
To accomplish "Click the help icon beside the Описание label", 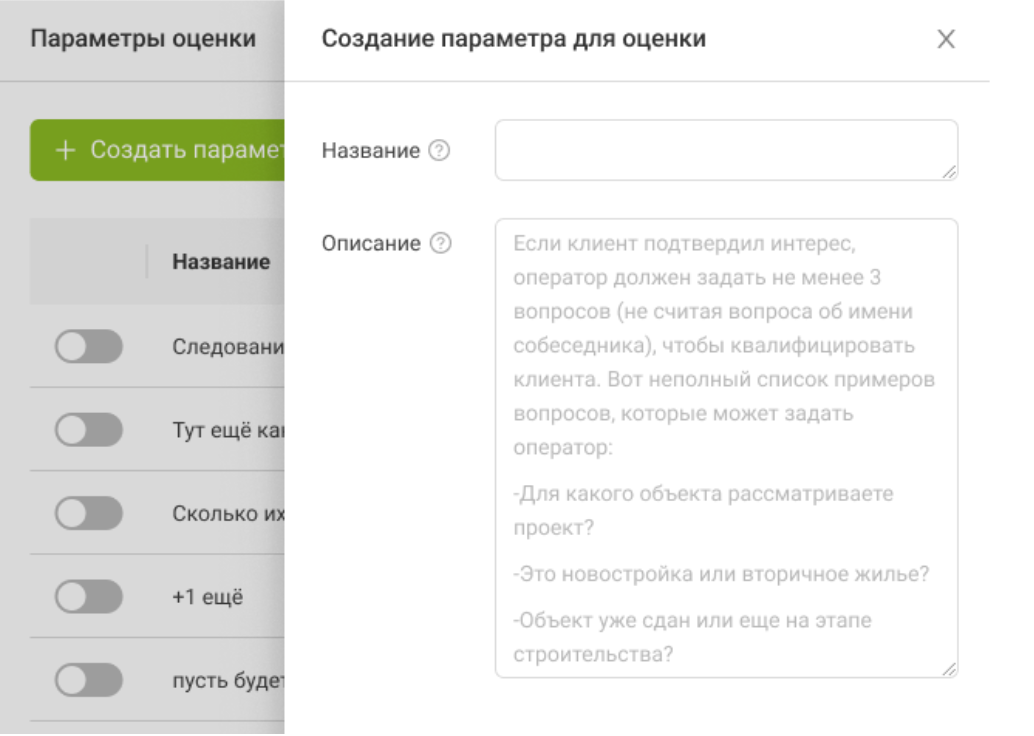I will 441,244.
